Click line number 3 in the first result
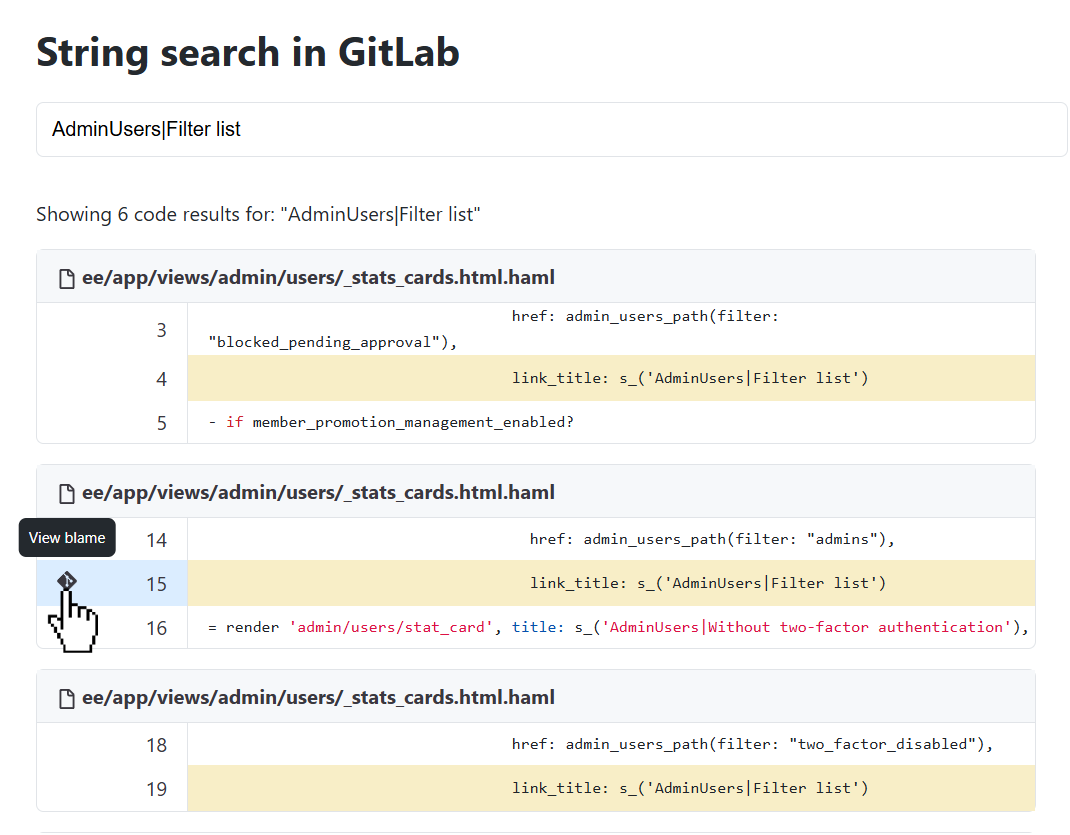Screen dimensions: 1070x835 pyautogui.click(x=161, y=329)
